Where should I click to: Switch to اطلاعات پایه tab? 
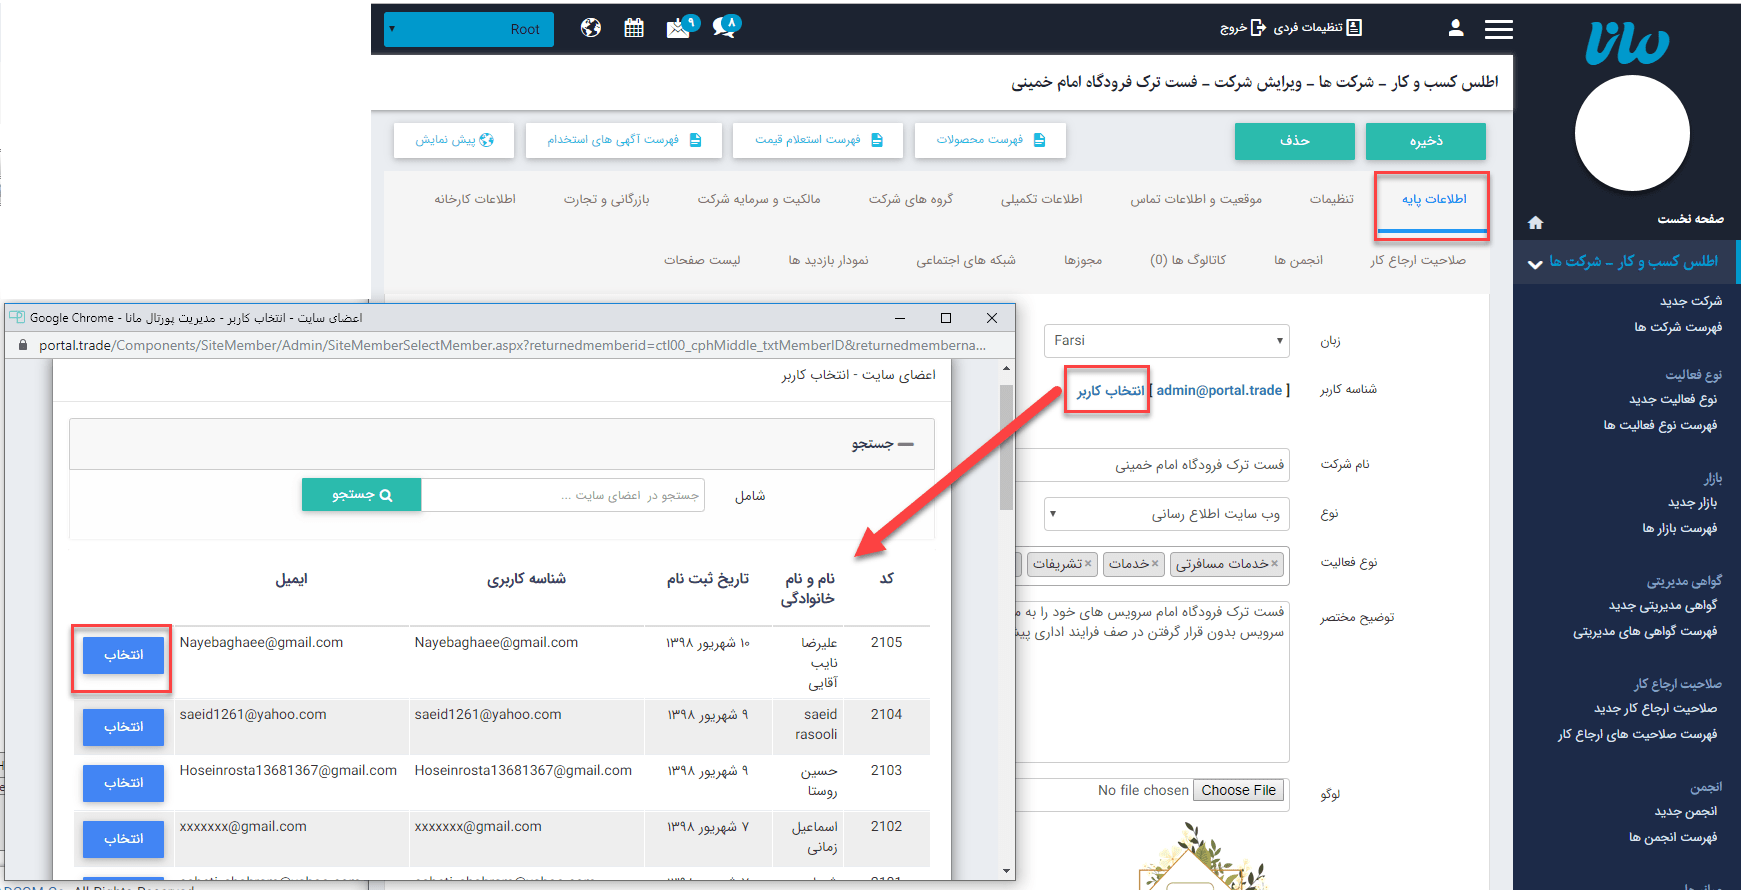pos(1433,200)
